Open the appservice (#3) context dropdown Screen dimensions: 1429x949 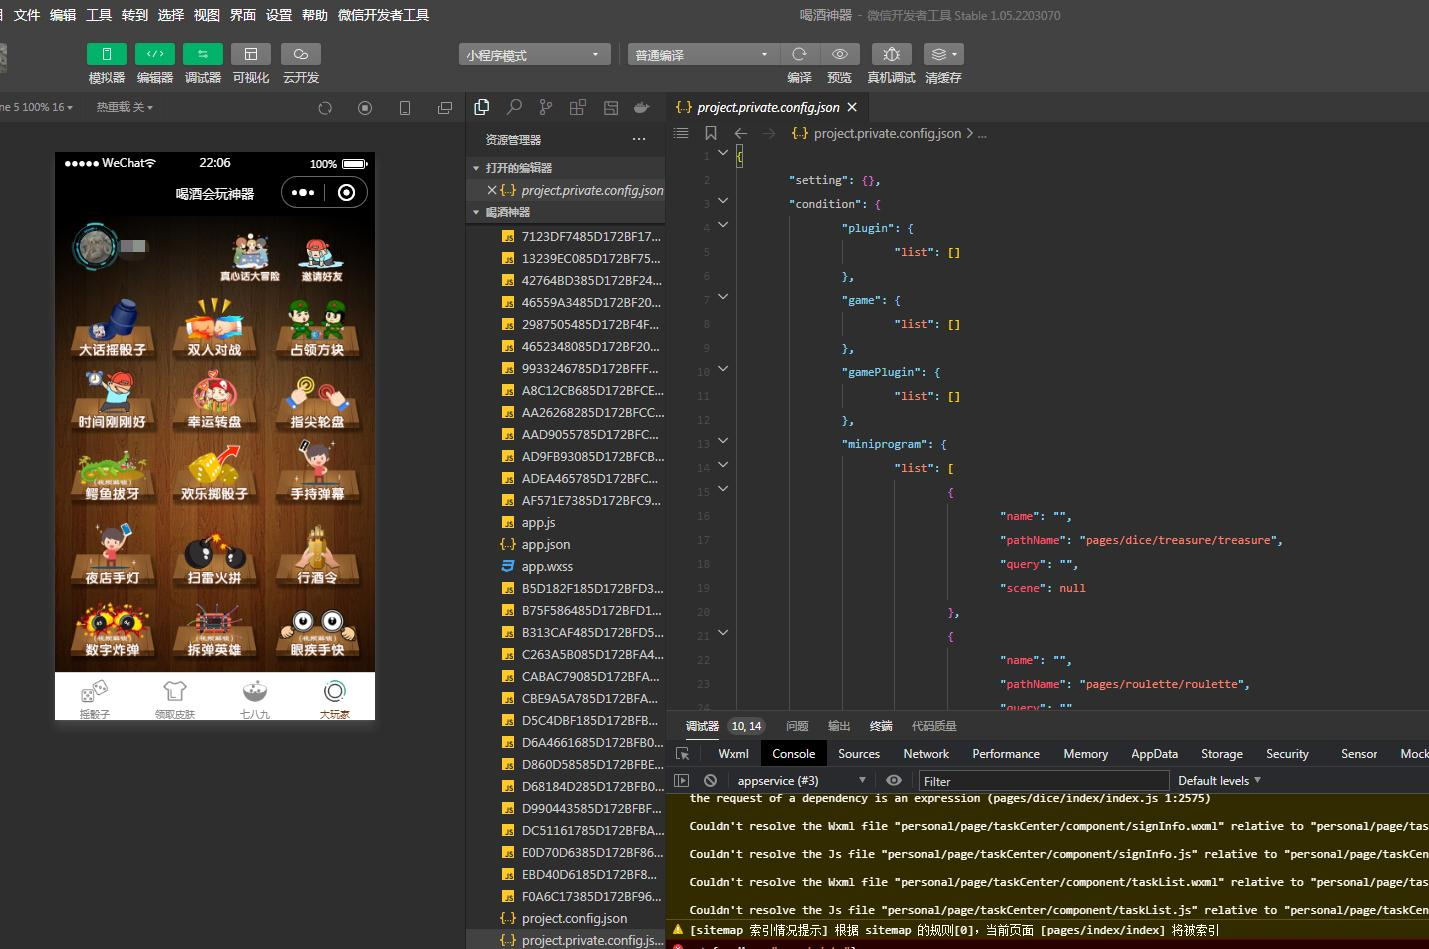801,781
